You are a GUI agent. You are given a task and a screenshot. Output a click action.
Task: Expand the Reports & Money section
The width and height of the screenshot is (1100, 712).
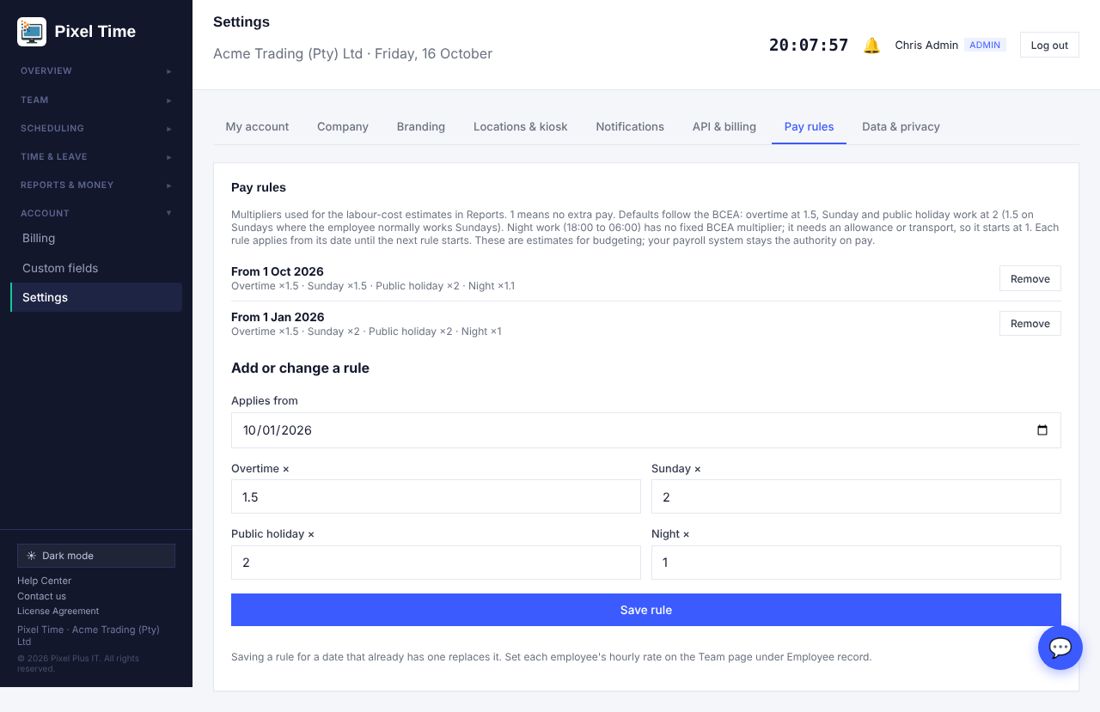[96, 185]
